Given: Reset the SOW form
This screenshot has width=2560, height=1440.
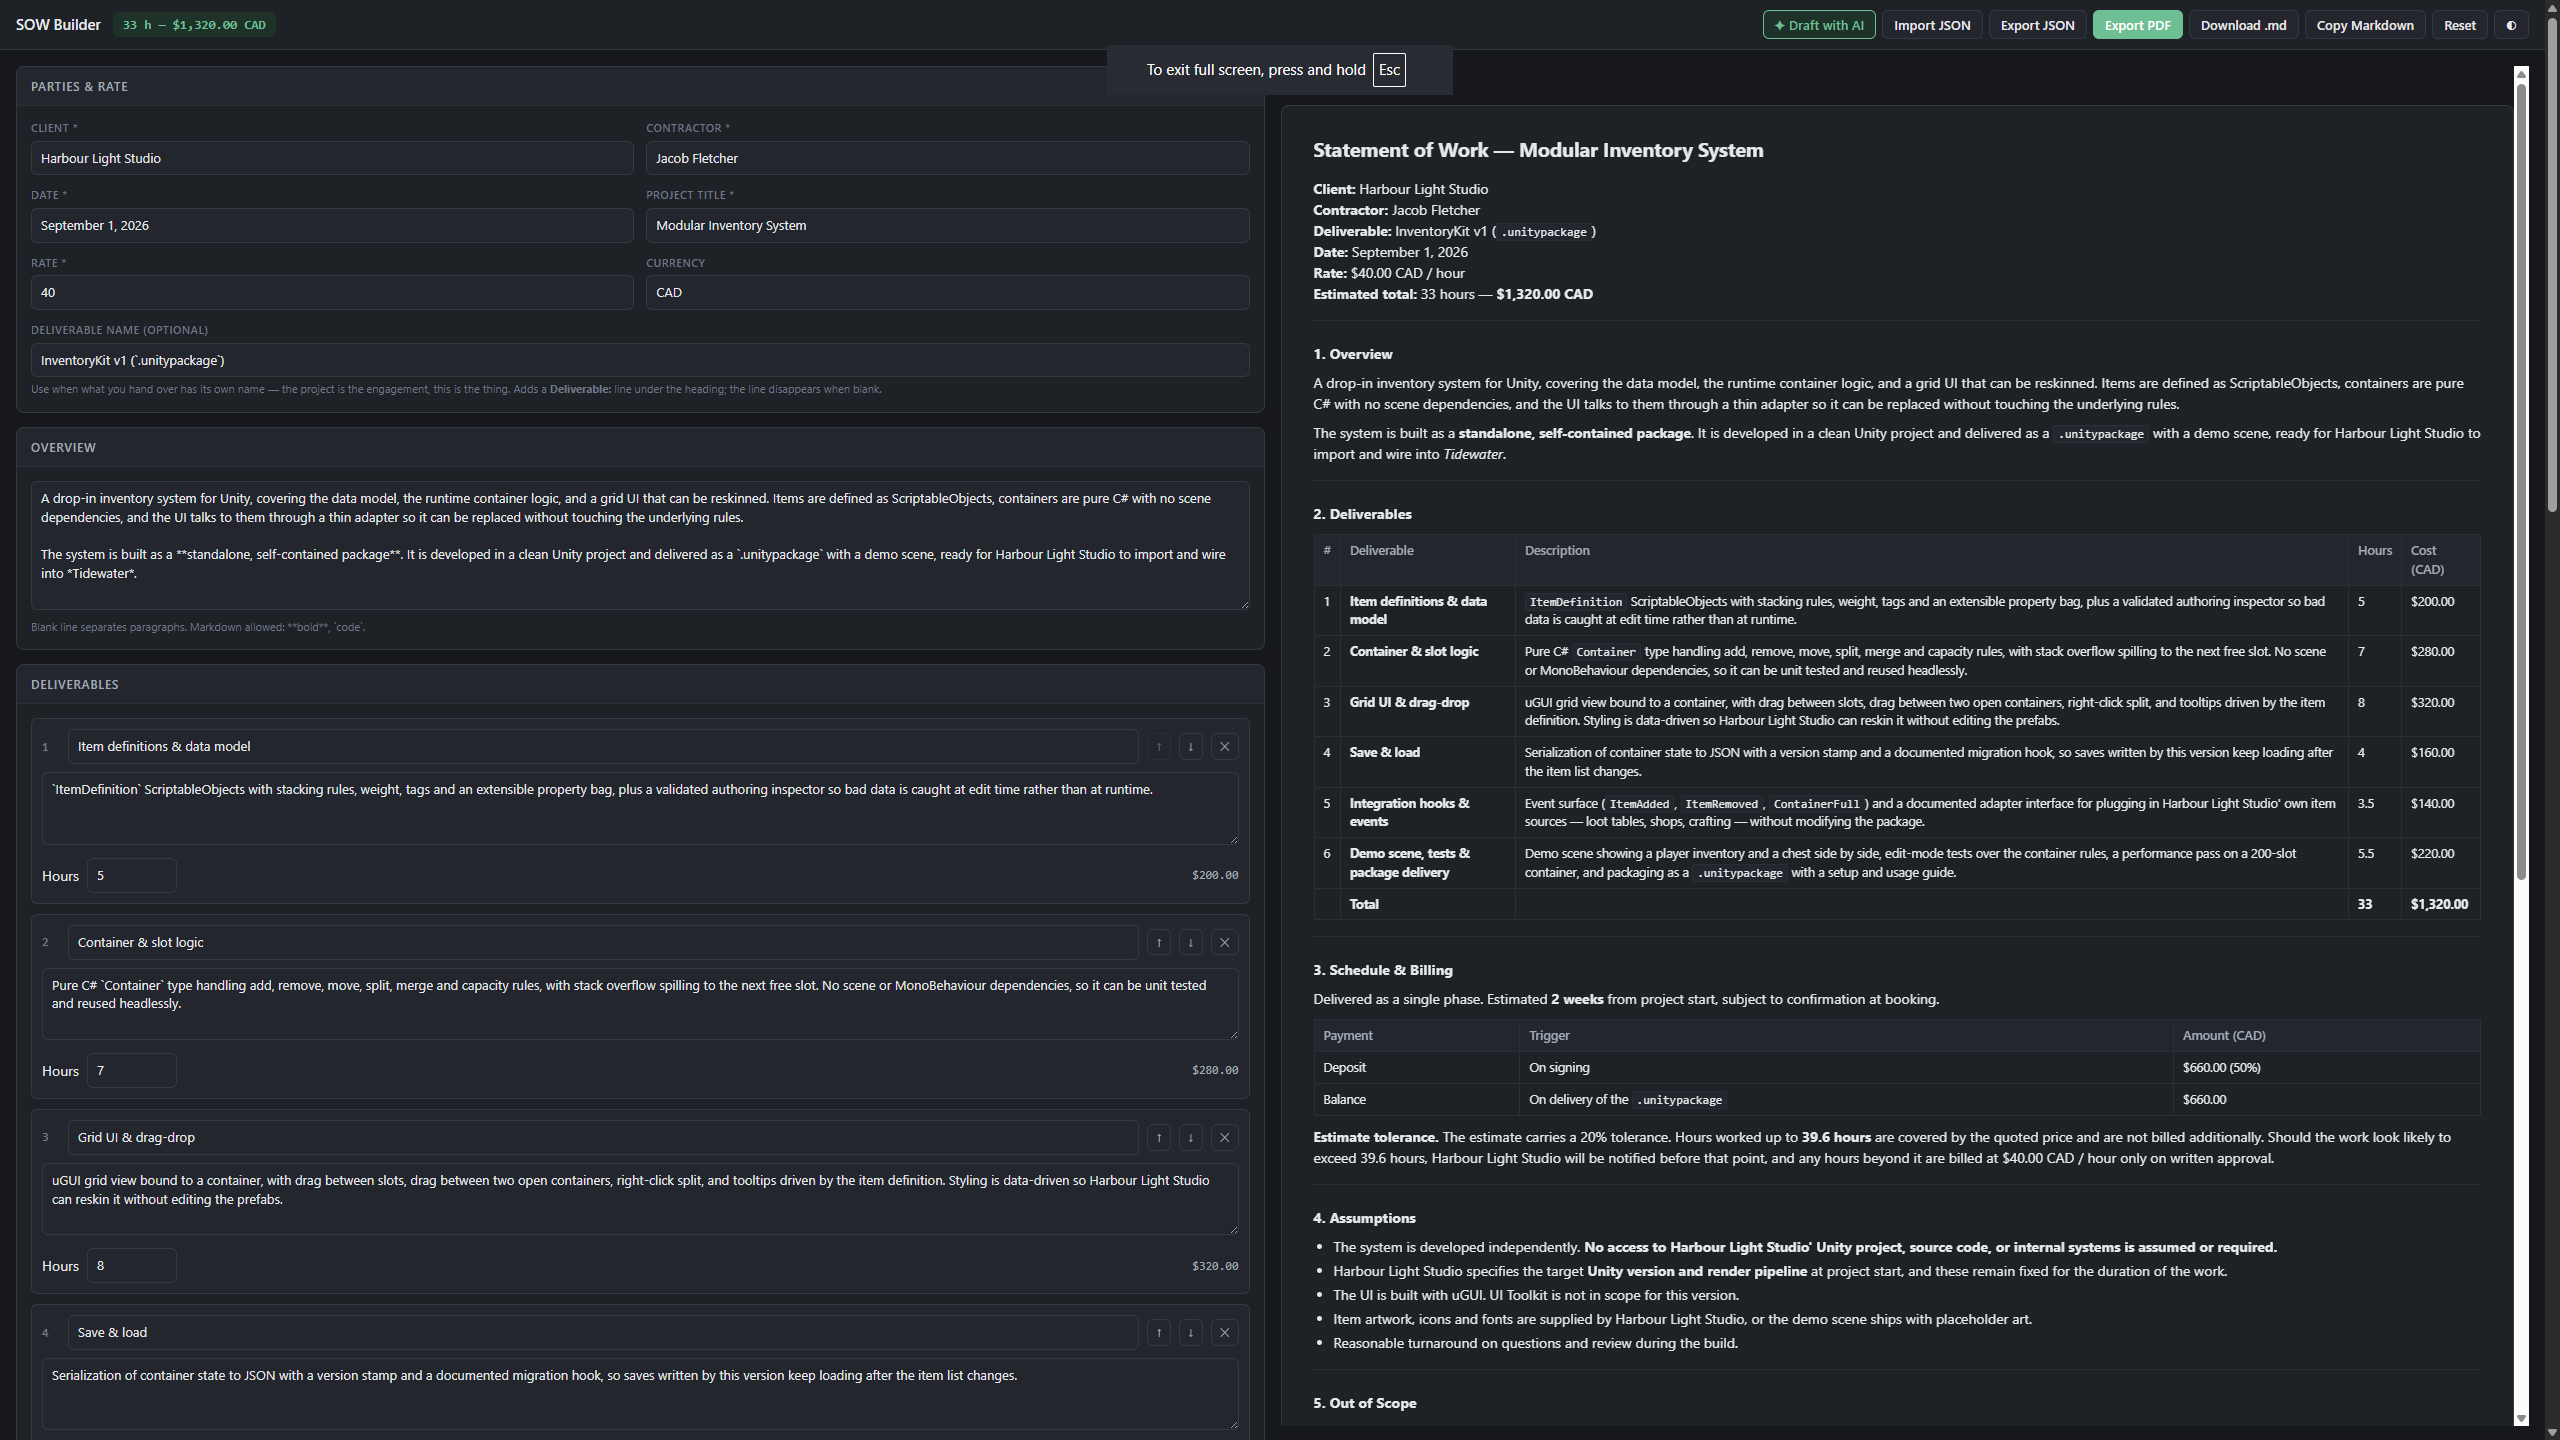Looking at the screenshot, I should (2460, 25).
